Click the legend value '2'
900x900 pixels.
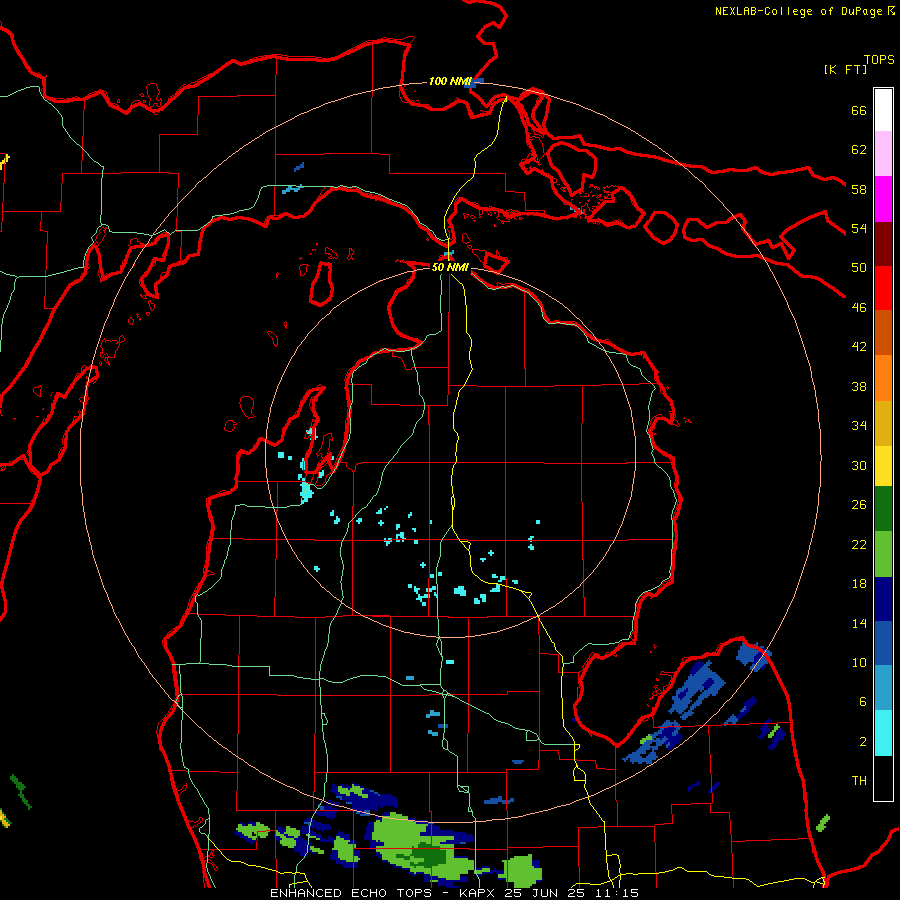[x=863, y=742]
